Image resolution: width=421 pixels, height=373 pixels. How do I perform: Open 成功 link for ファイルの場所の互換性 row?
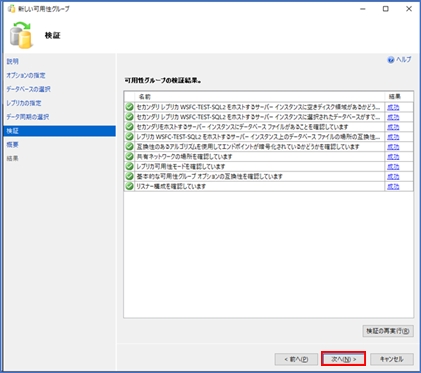393,137
